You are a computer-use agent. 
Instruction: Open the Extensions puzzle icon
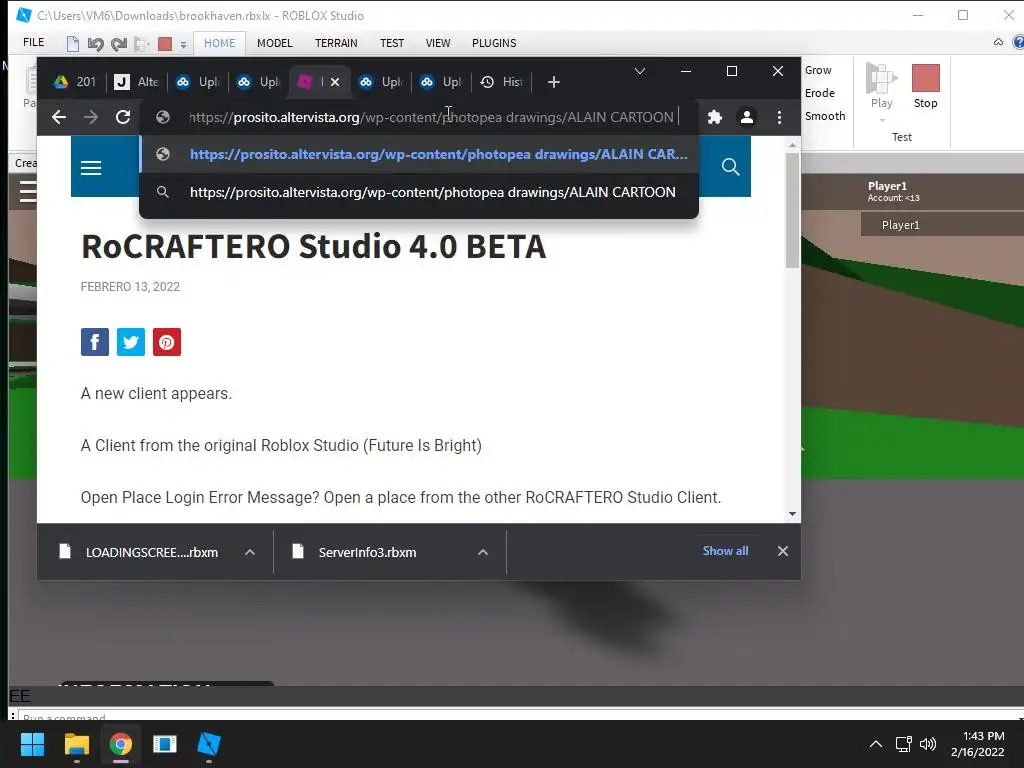coord(714,117)
